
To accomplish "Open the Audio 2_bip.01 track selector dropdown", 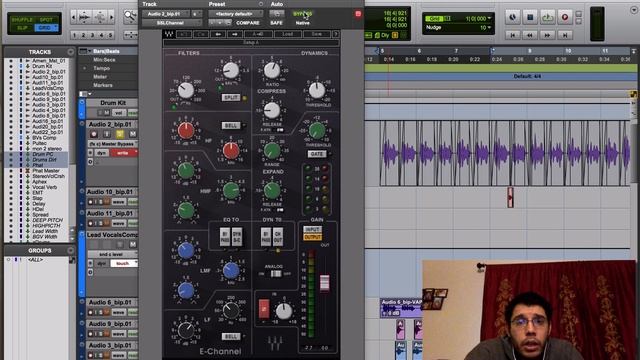I will click(166, 14).
